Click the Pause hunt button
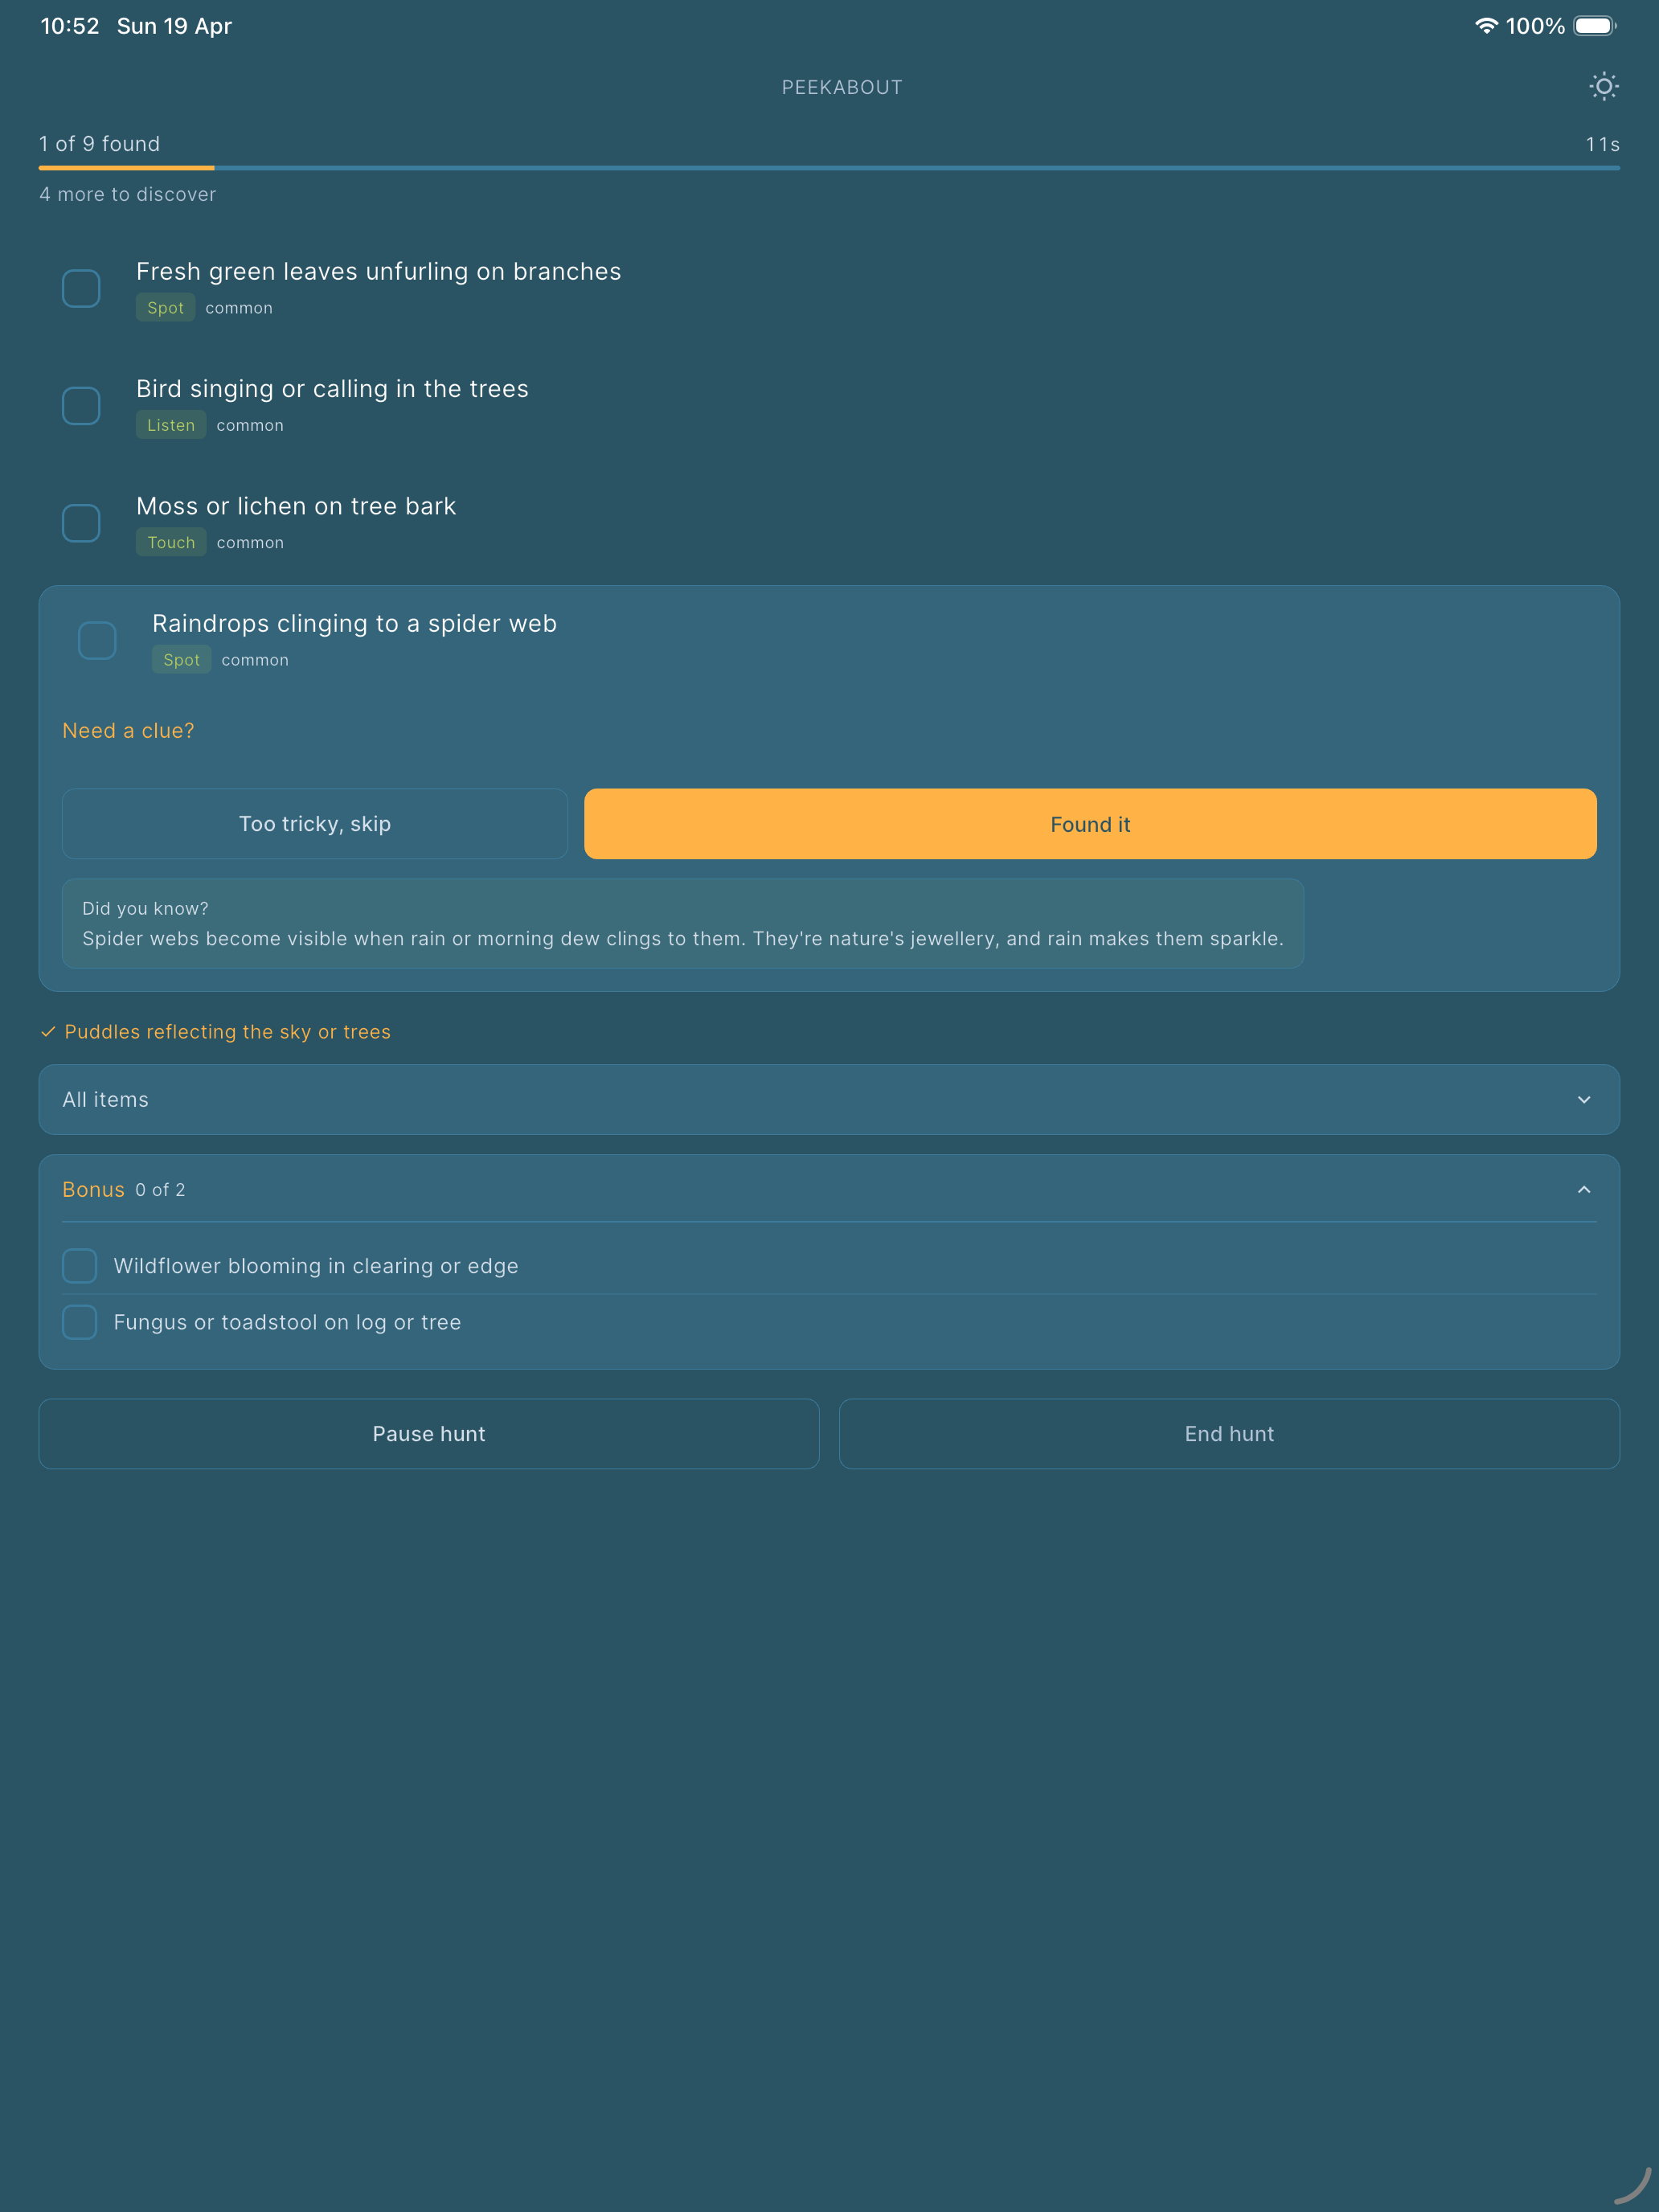The height and width of the screenshot is (2212, 1659). point(429,1433)
